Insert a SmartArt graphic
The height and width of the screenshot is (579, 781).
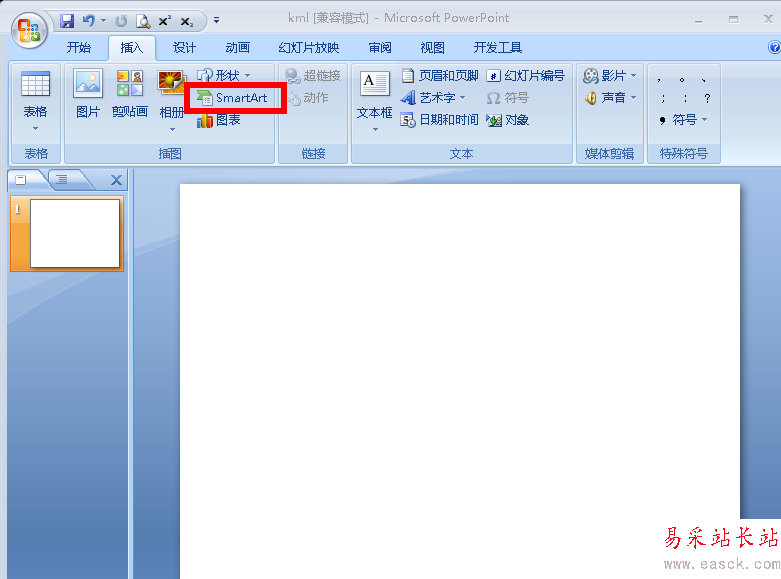(x=233, y=98)
